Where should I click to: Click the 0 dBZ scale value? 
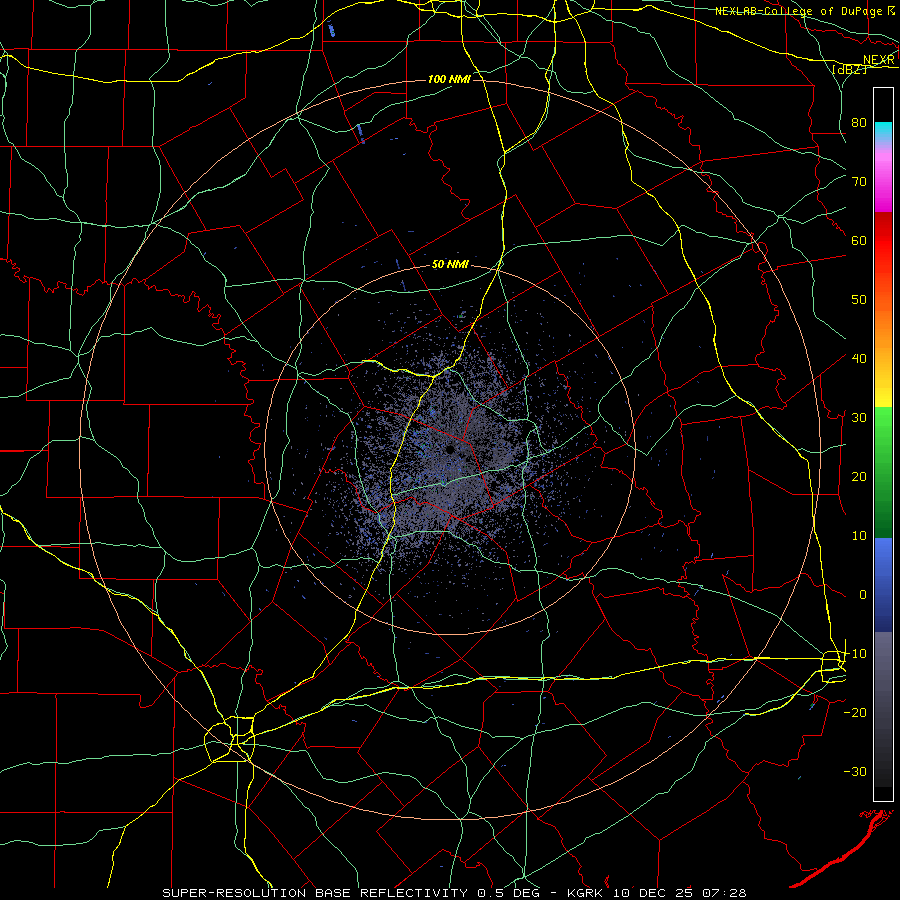pyautogui.click(x=863, y=595)
